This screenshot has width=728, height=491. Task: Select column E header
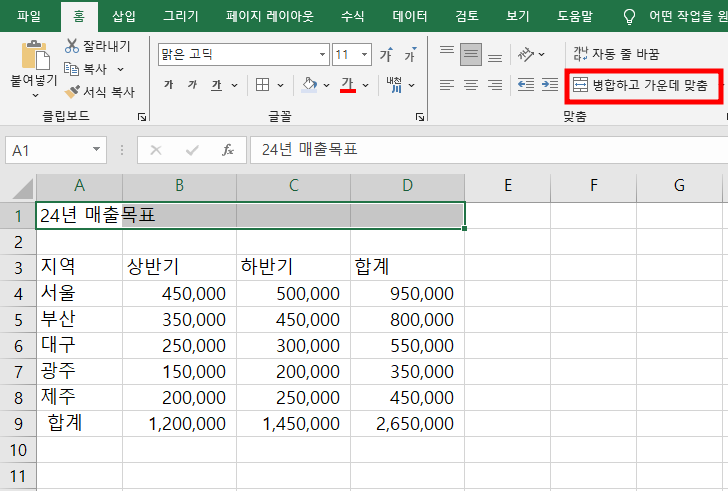click(507, 186)
